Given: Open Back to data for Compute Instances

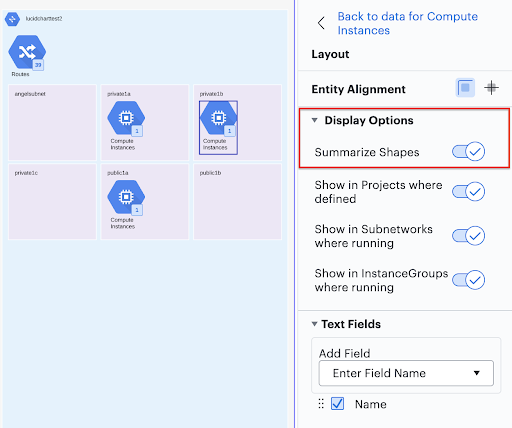Looking at the screenshot, I should click(407, 23).
